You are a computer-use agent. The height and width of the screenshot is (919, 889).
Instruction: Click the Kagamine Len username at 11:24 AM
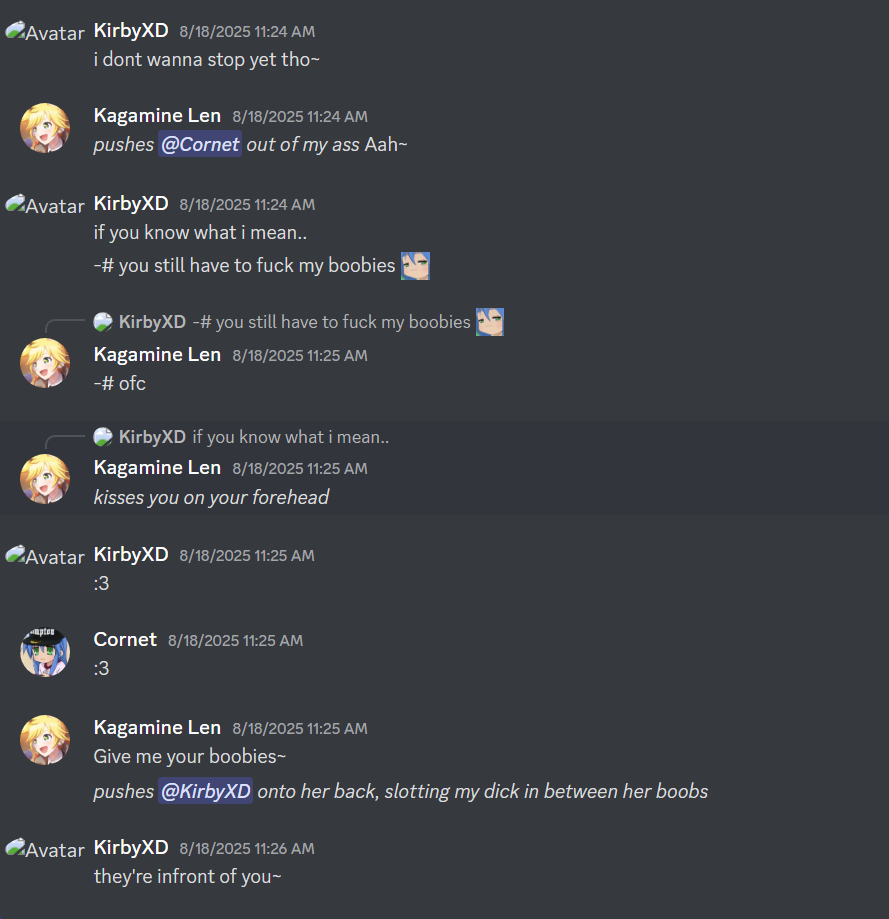tap(157, 115)
